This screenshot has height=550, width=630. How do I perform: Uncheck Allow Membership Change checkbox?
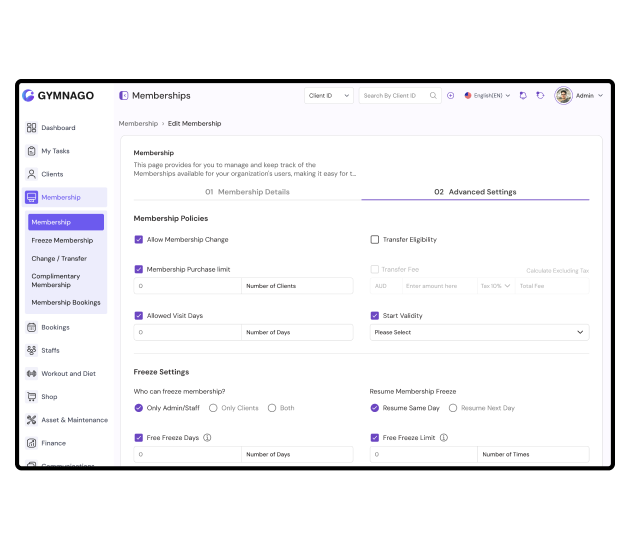tap(139, 239)
